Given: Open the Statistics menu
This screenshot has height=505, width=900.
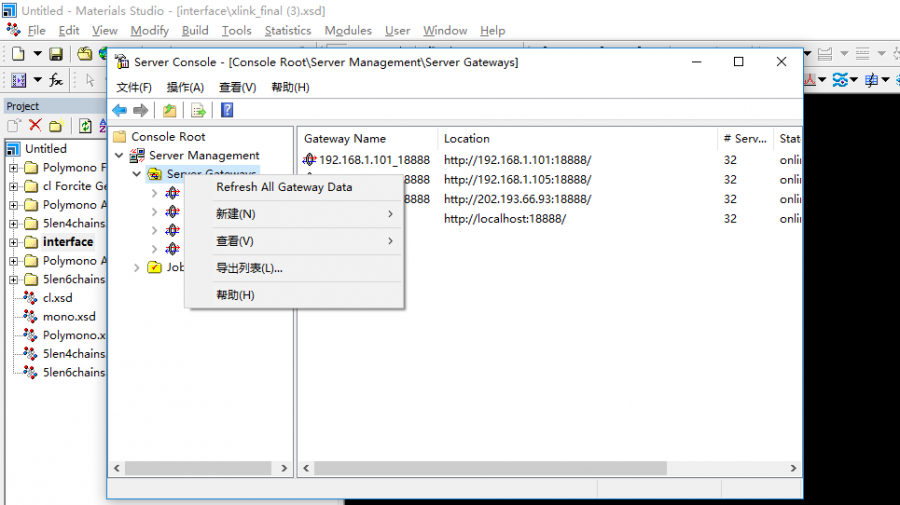Looking at the screenshot, I should coord(288,30).
